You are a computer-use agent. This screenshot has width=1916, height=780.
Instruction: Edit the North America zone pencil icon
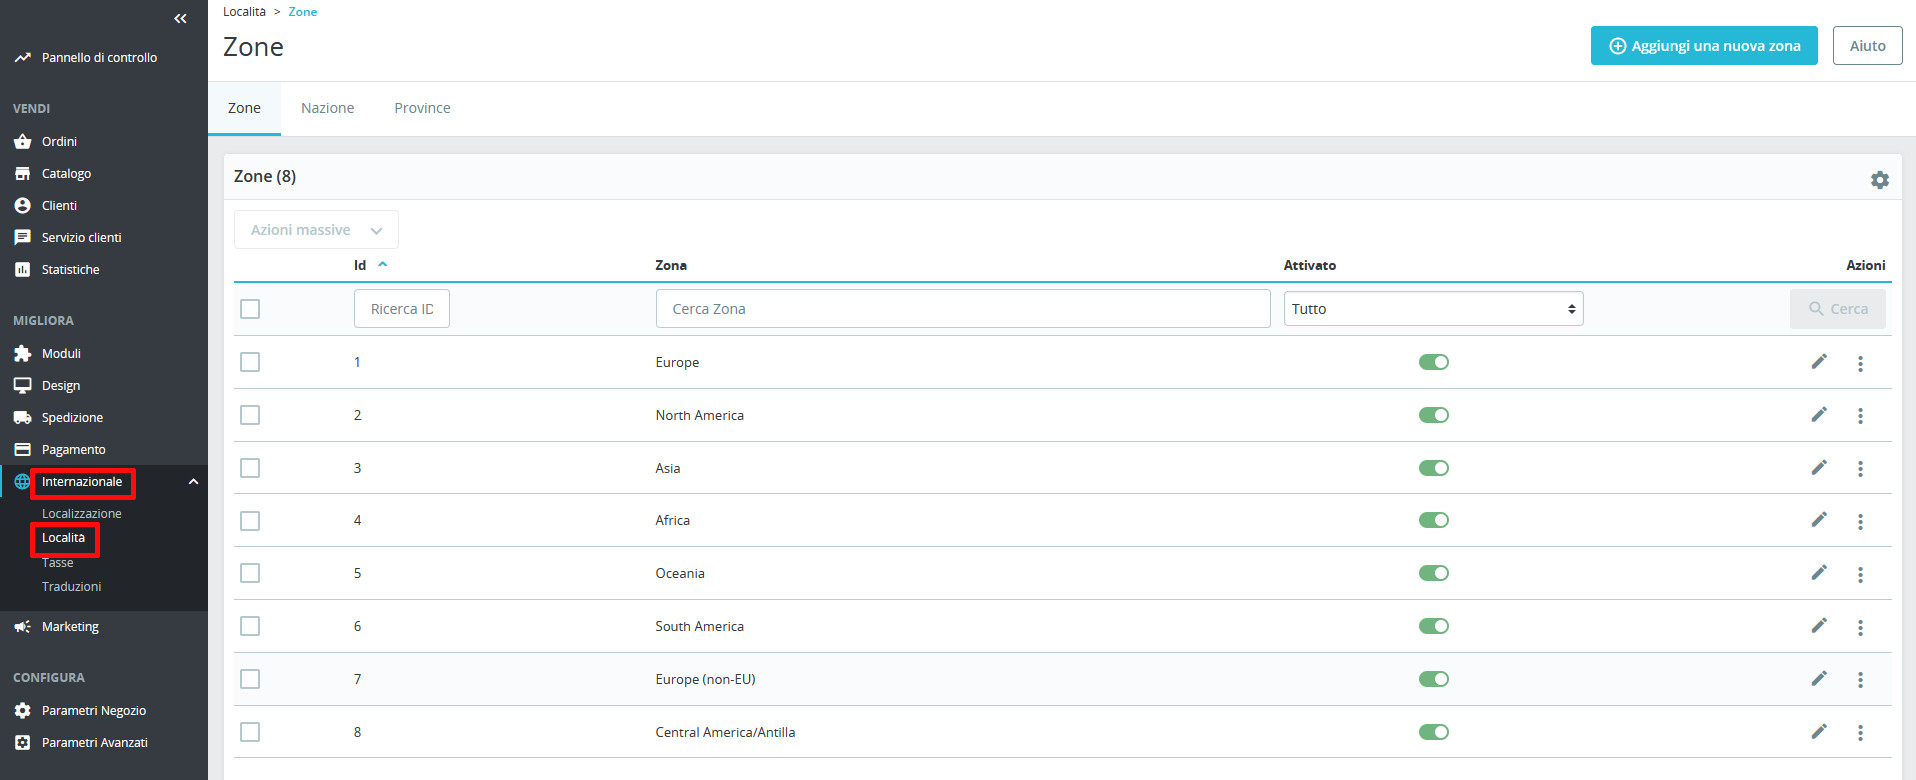pyautogui.click(x=1819, y=415)
